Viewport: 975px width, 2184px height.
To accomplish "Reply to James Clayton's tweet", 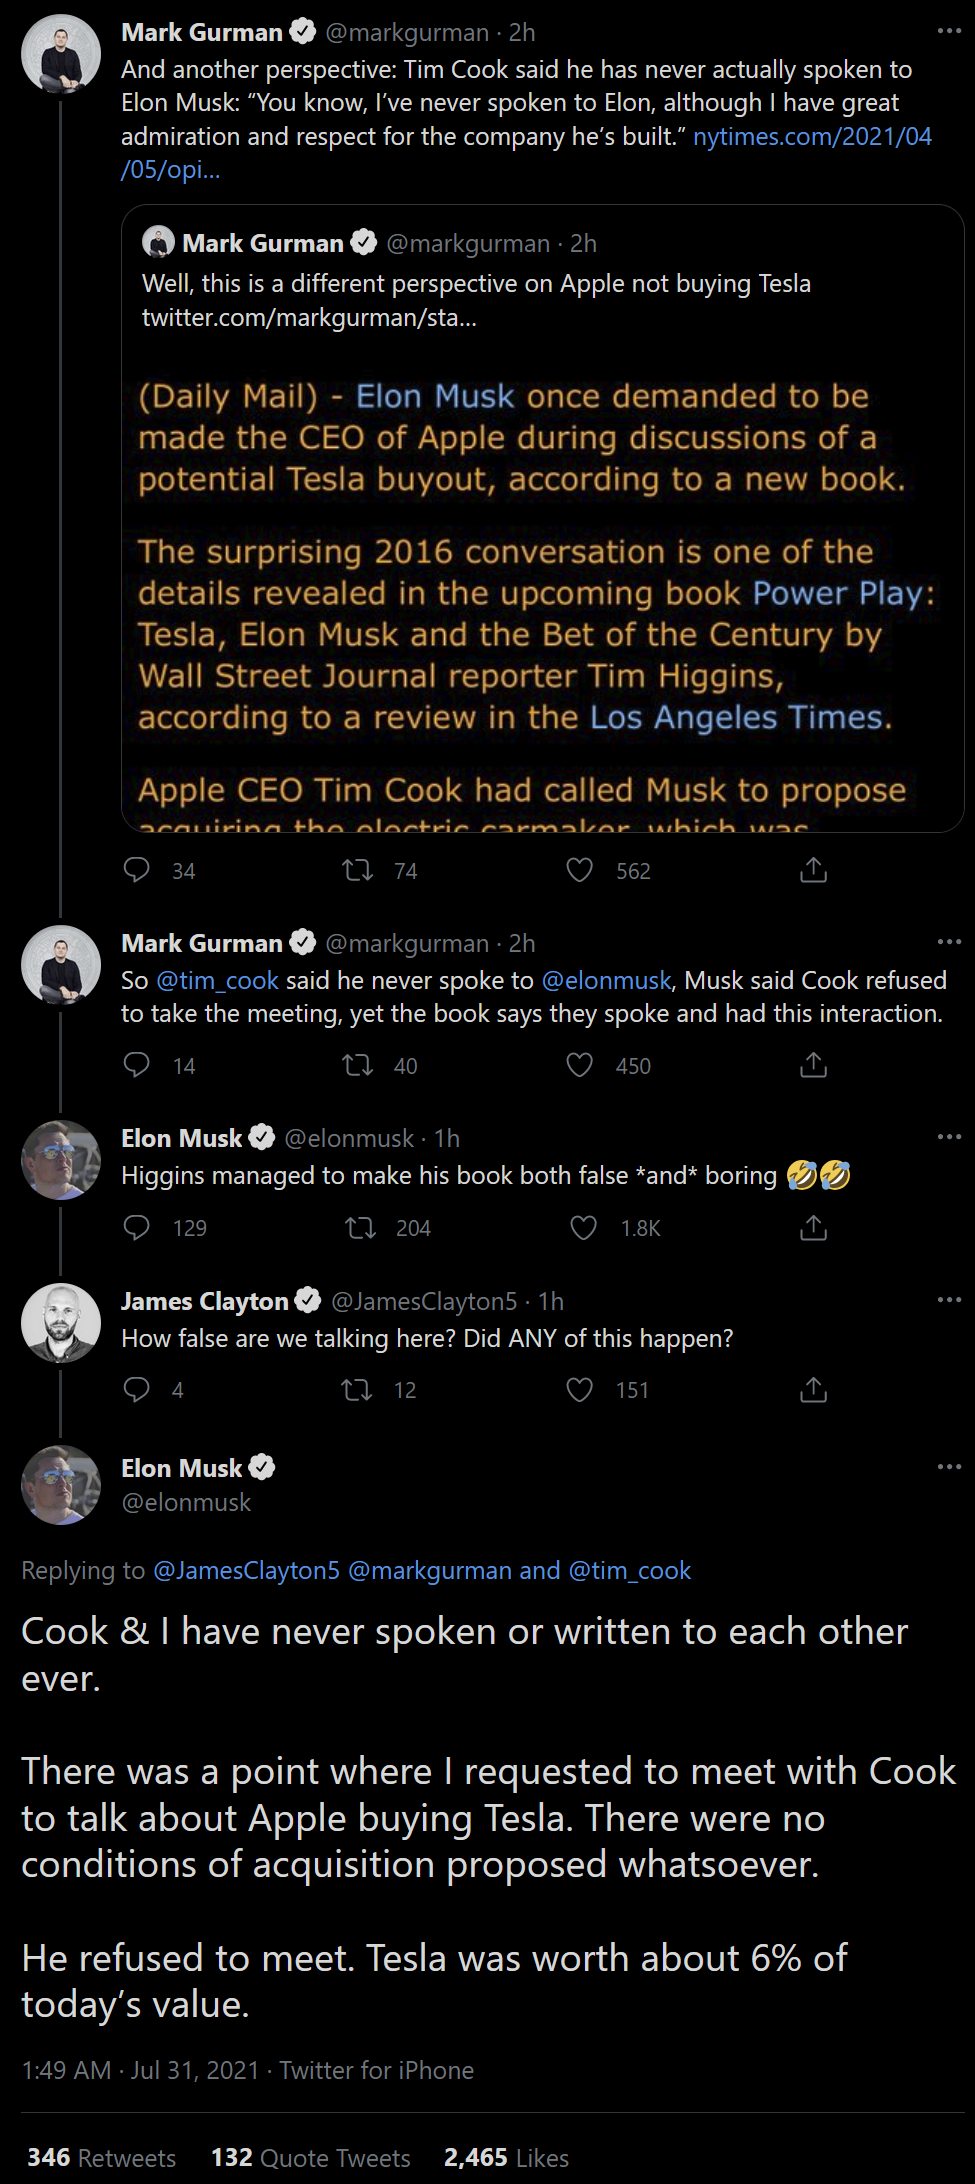I will click(136, 1389).
